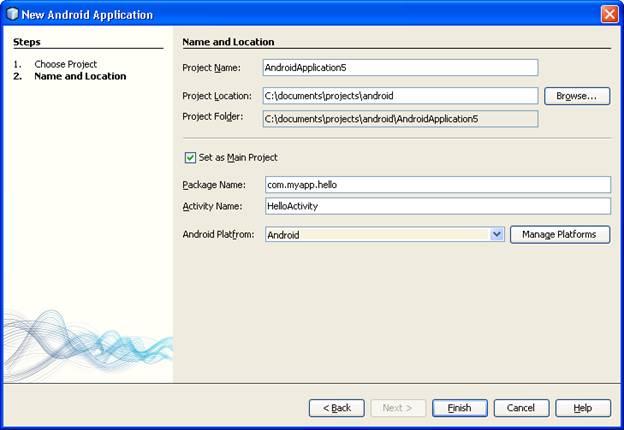
Task: Click the Package Name: label
Action: point(214,185)
